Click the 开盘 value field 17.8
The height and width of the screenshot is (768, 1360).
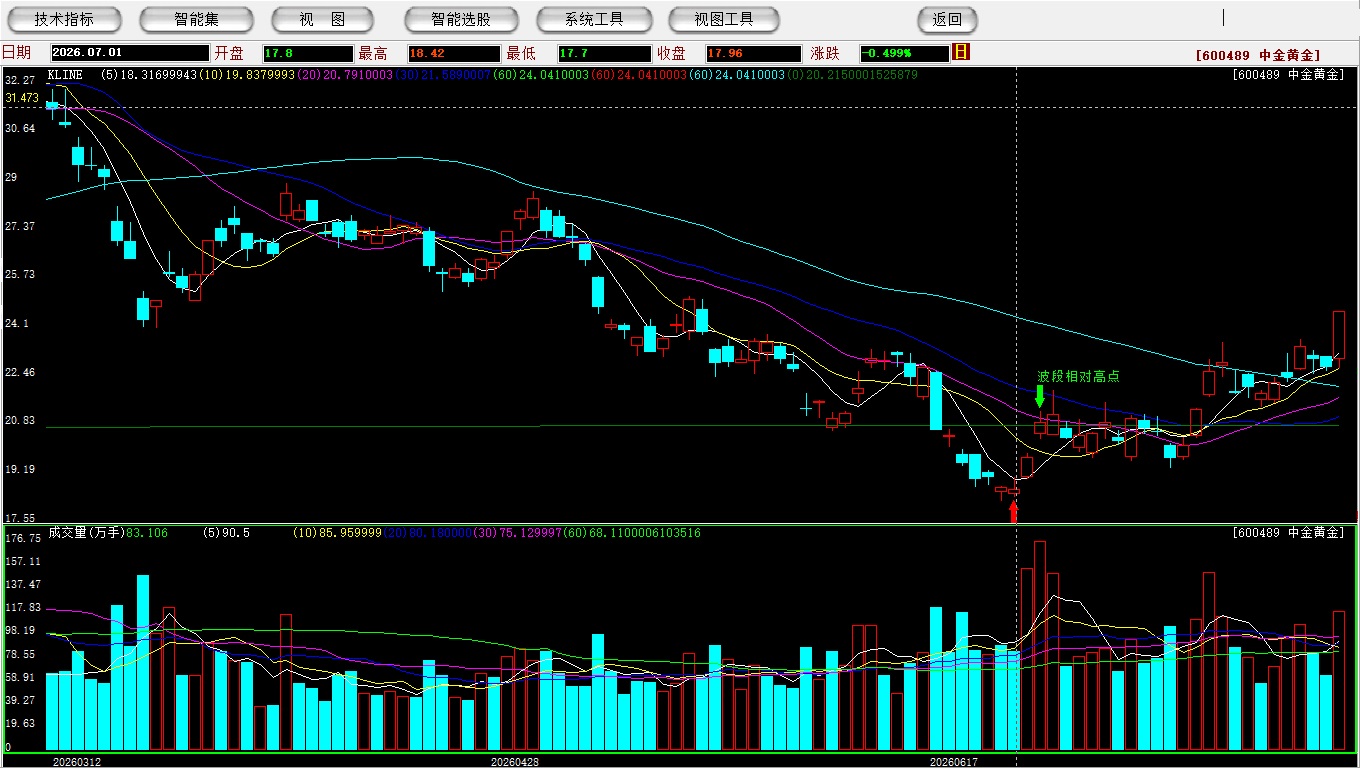tap(308, 53)
